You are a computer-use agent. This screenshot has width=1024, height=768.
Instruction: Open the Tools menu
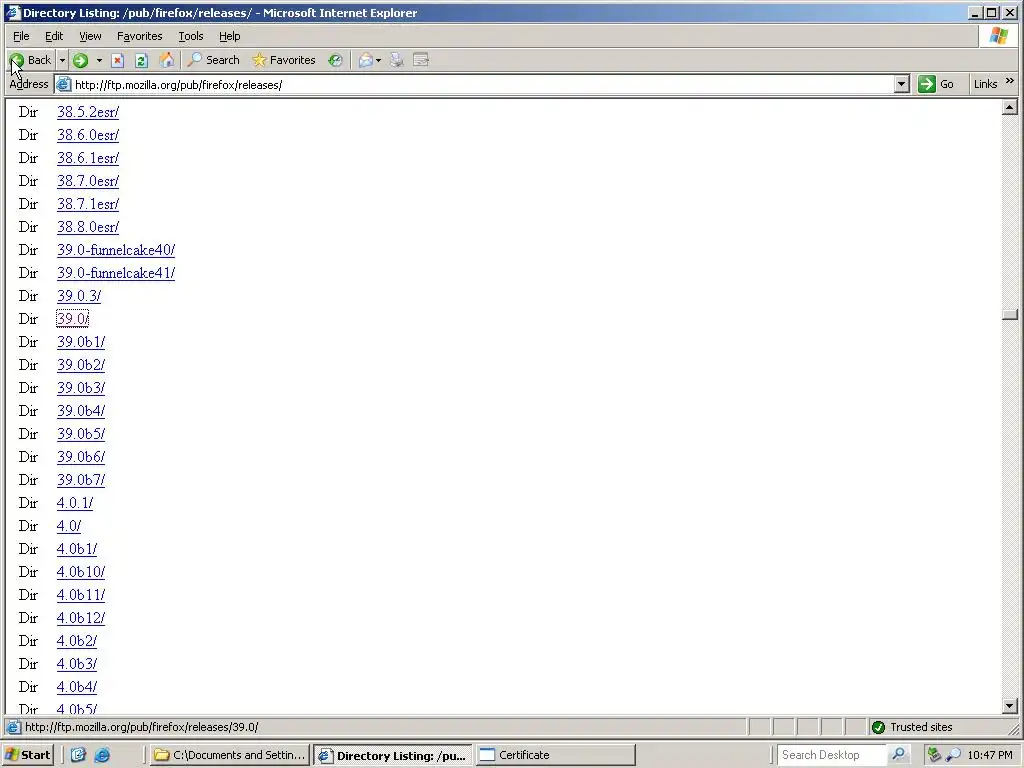(x=191, y=36)
